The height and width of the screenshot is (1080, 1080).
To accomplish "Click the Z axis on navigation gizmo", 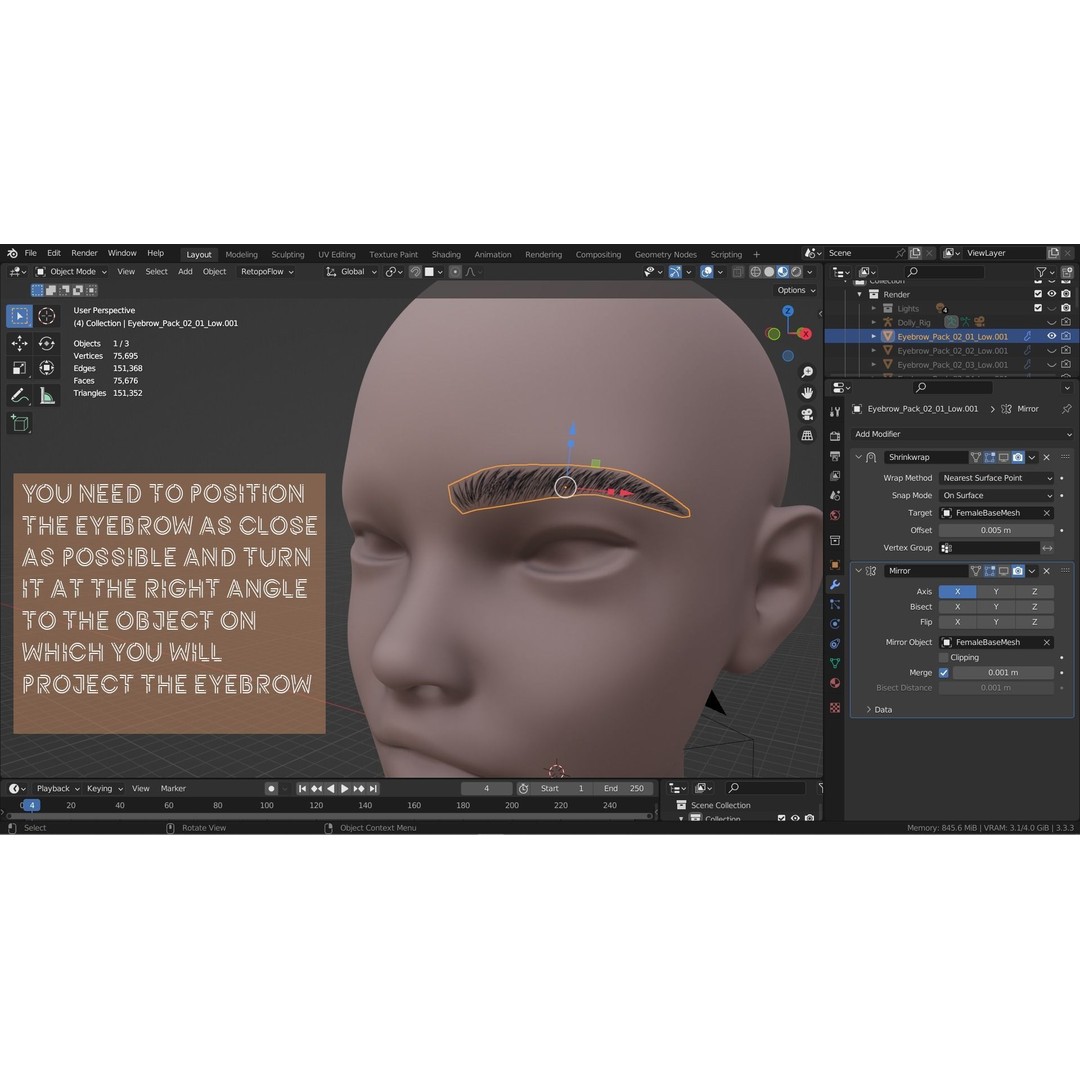I will click(x=788, y=311).
